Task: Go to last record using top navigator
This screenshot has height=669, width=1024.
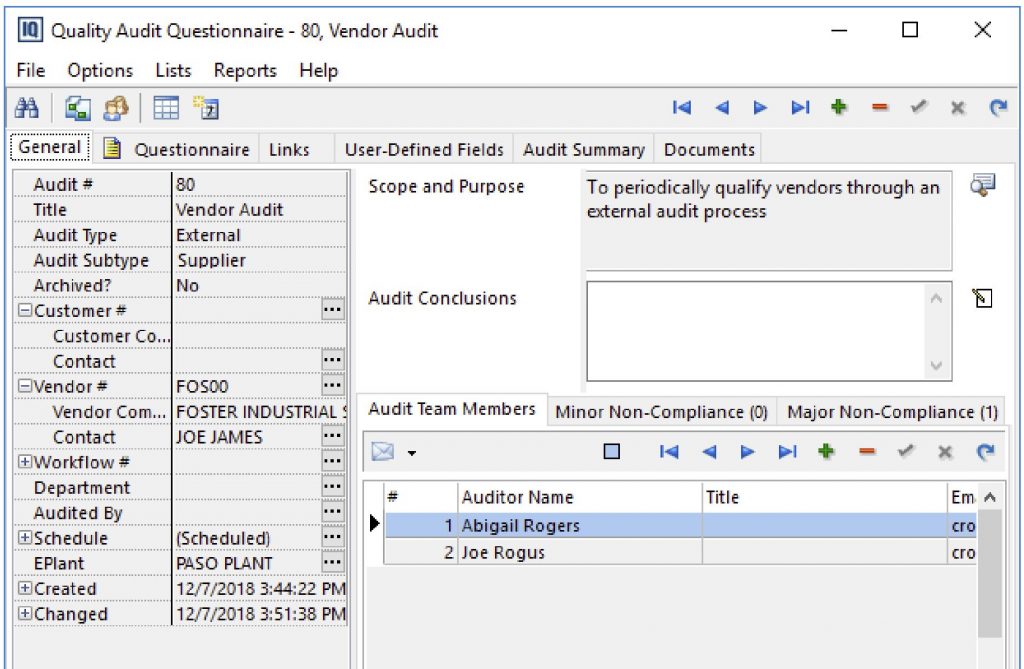Action: click(800, 108)
